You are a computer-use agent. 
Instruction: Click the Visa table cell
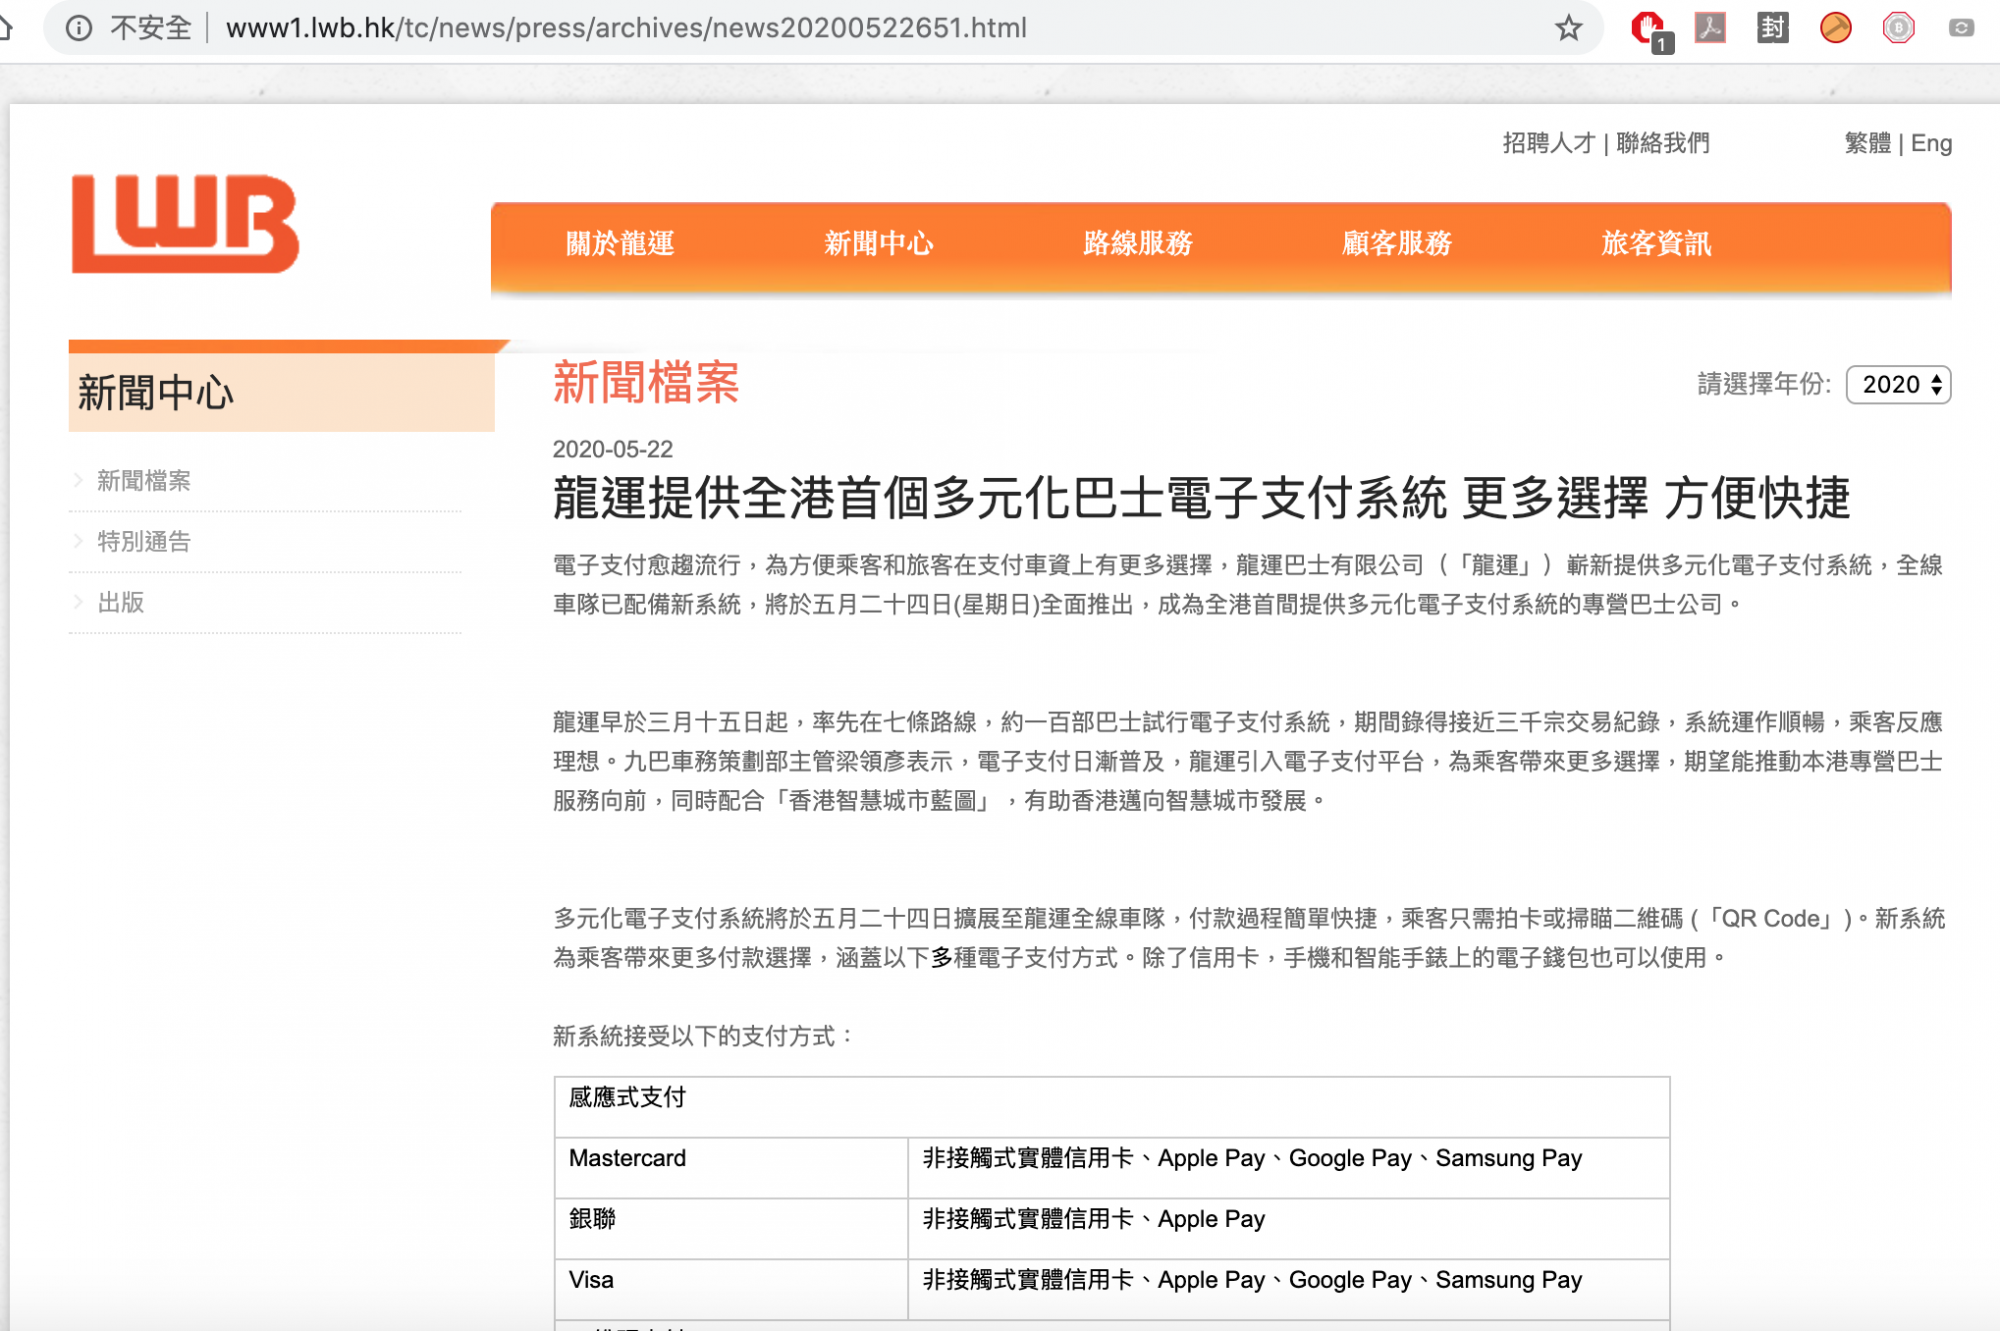click(x=731, y=1290)
